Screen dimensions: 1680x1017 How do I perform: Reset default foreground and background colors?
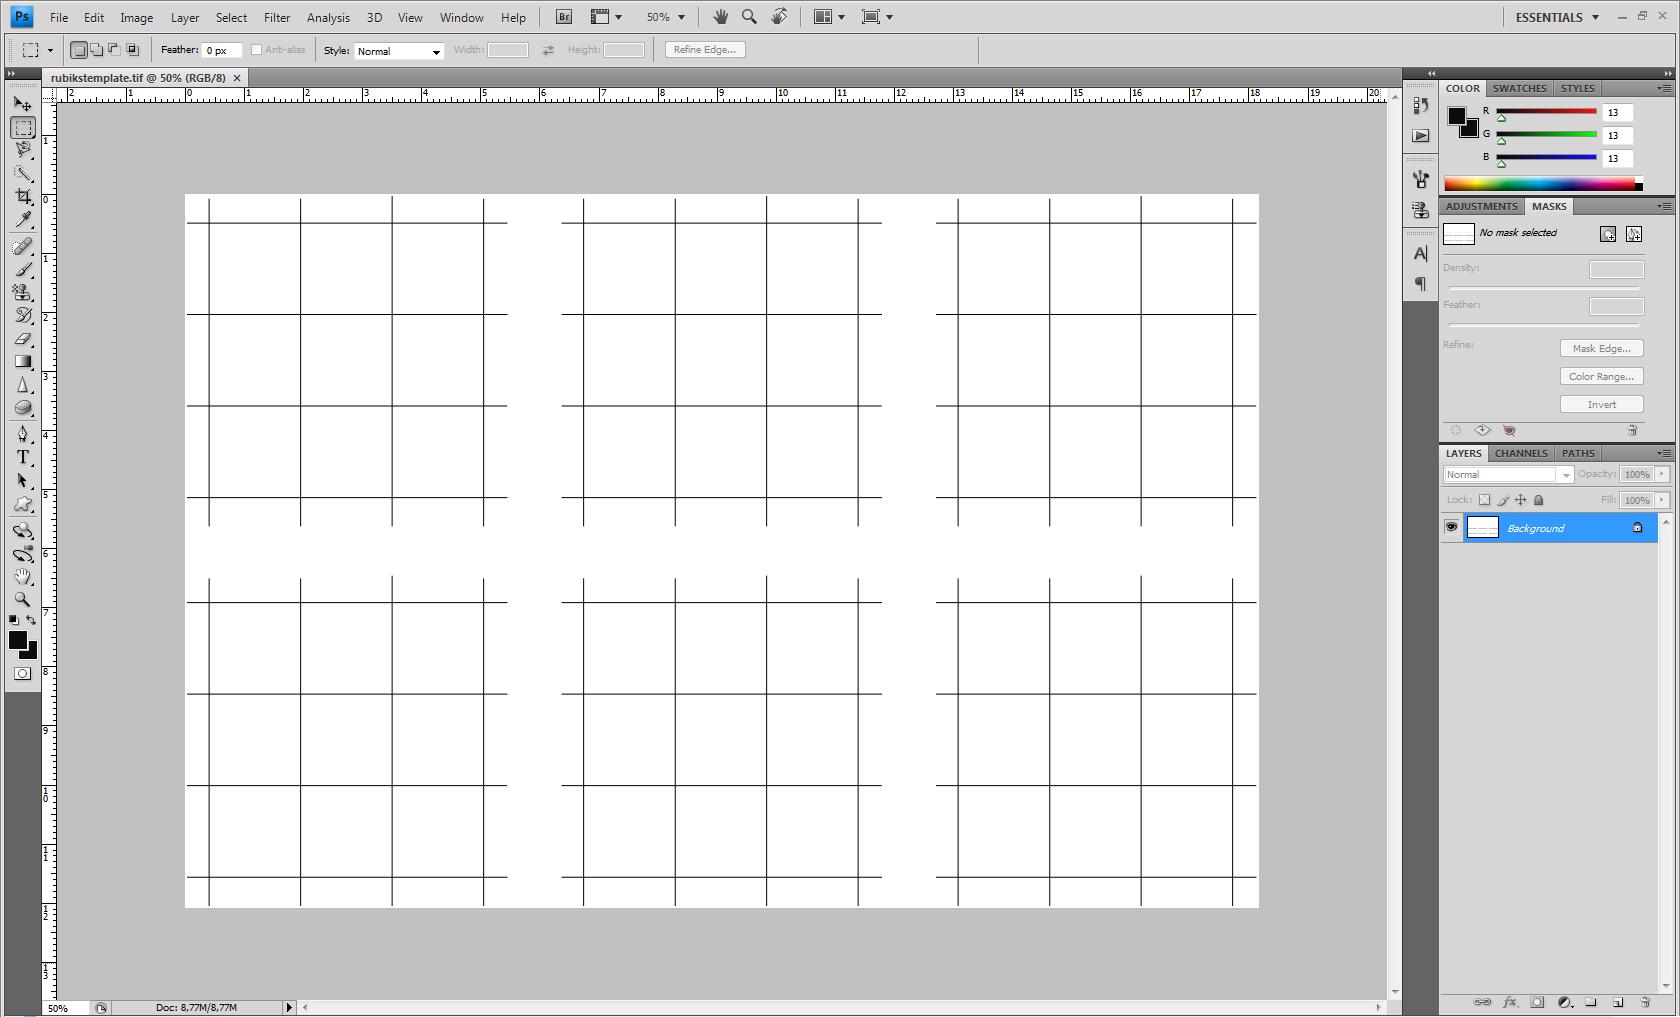(14, 620)
